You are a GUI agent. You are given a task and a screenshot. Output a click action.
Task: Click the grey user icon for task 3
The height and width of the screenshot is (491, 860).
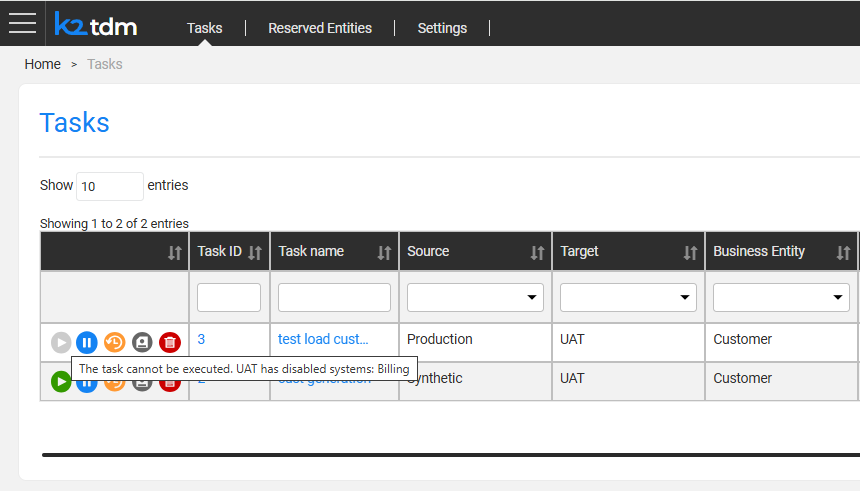142,343
